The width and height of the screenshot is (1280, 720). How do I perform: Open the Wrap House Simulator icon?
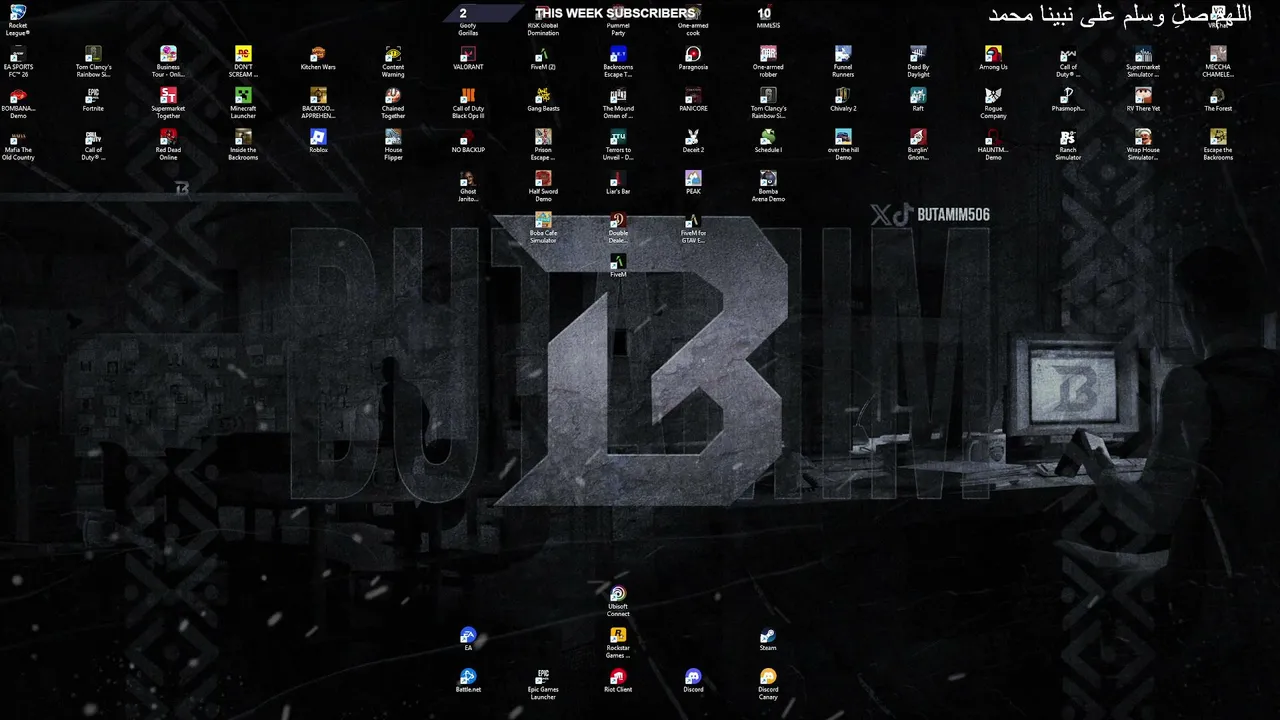[1143, 145]
